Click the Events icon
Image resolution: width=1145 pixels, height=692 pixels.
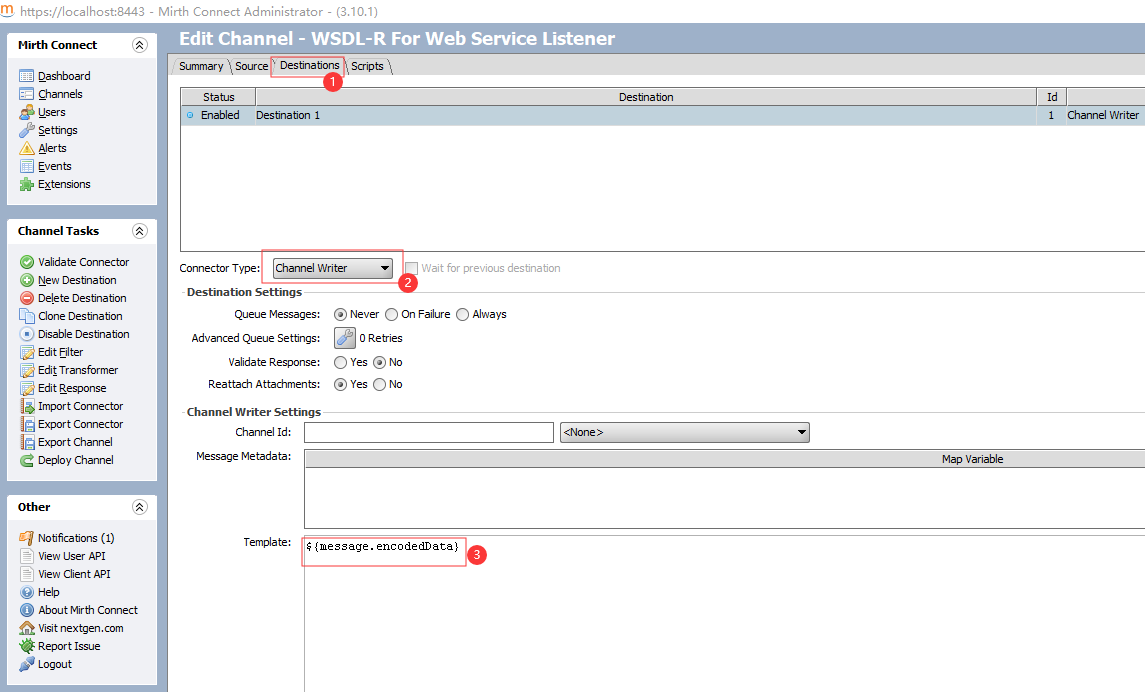[26, 166]
